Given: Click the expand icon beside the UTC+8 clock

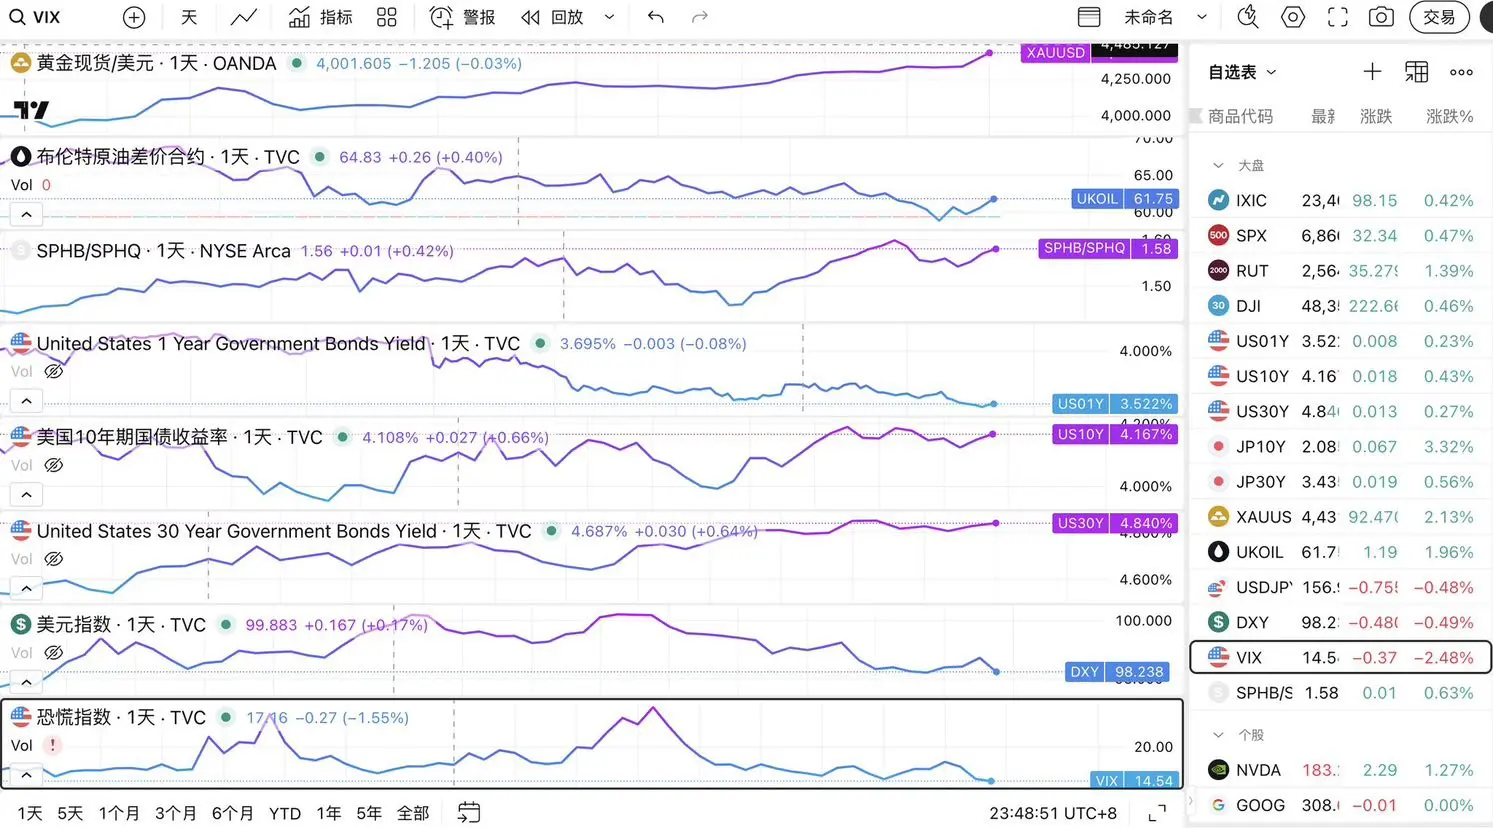Looking at the screenshot, I should pos(1157,813).
